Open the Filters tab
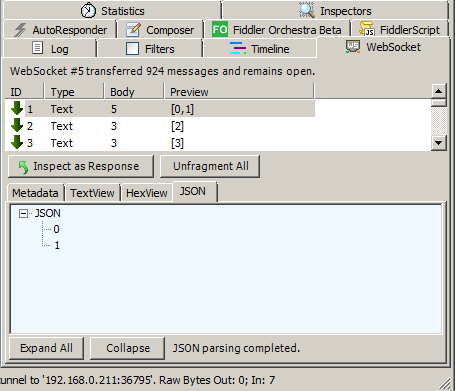Screen dimensions: 455x391 tap(150, 49)
